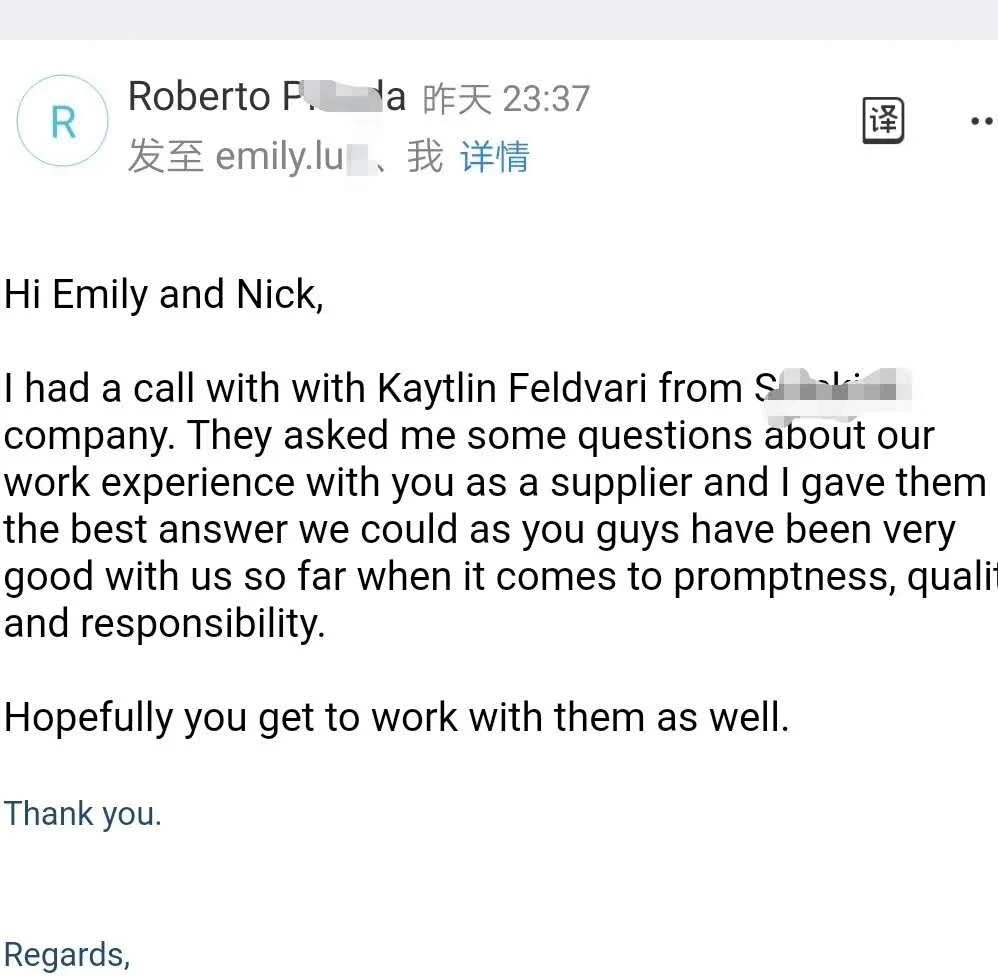
Task: Click the 'Regards,' closing text
Action: coord(67,956)
